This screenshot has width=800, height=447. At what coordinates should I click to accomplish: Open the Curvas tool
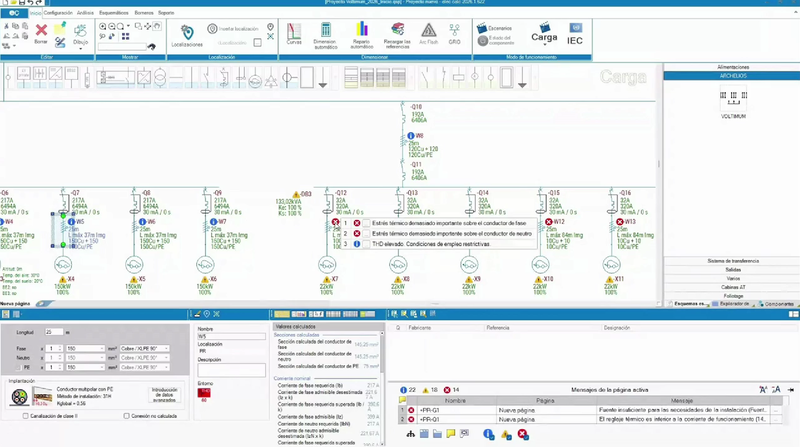294,34
